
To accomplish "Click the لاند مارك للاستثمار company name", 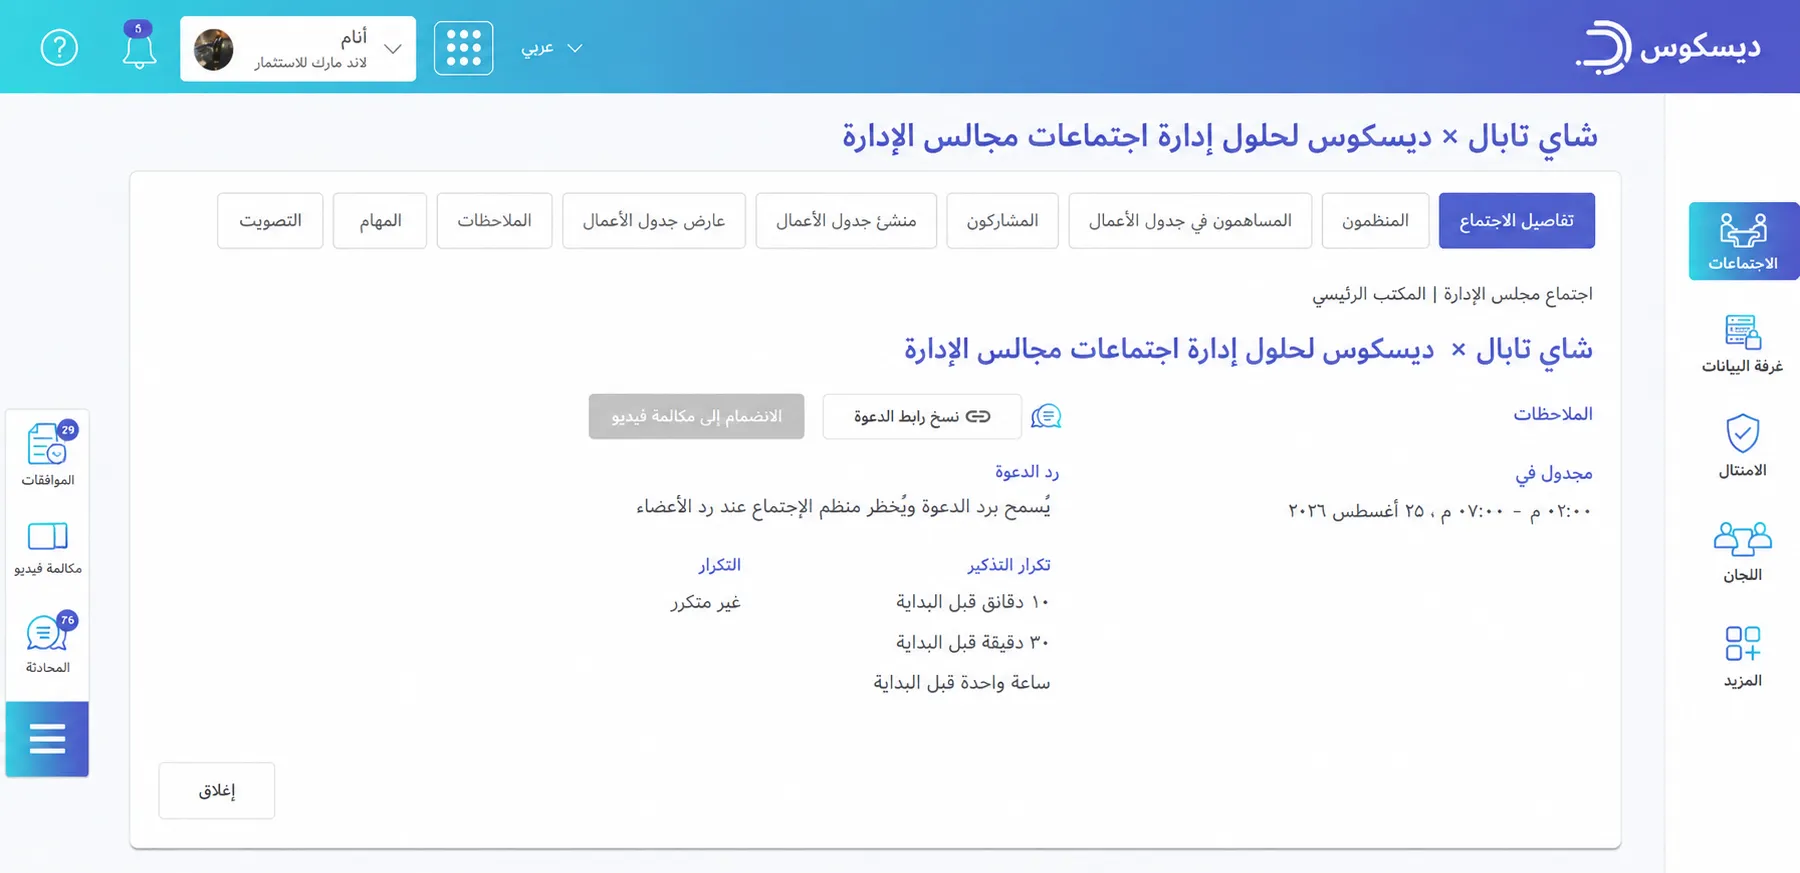I will 310,63.
